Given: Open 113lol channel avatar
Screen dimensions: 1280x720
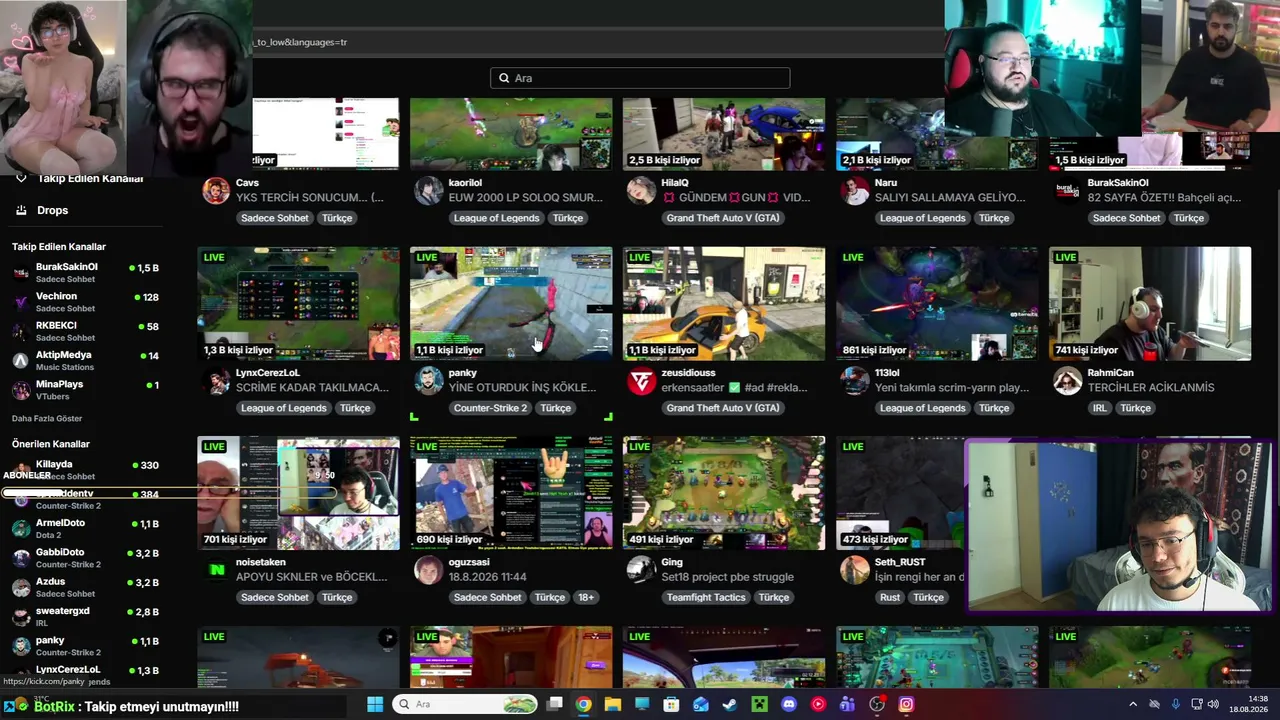Looking at the screenshot, I should point(855,380).
